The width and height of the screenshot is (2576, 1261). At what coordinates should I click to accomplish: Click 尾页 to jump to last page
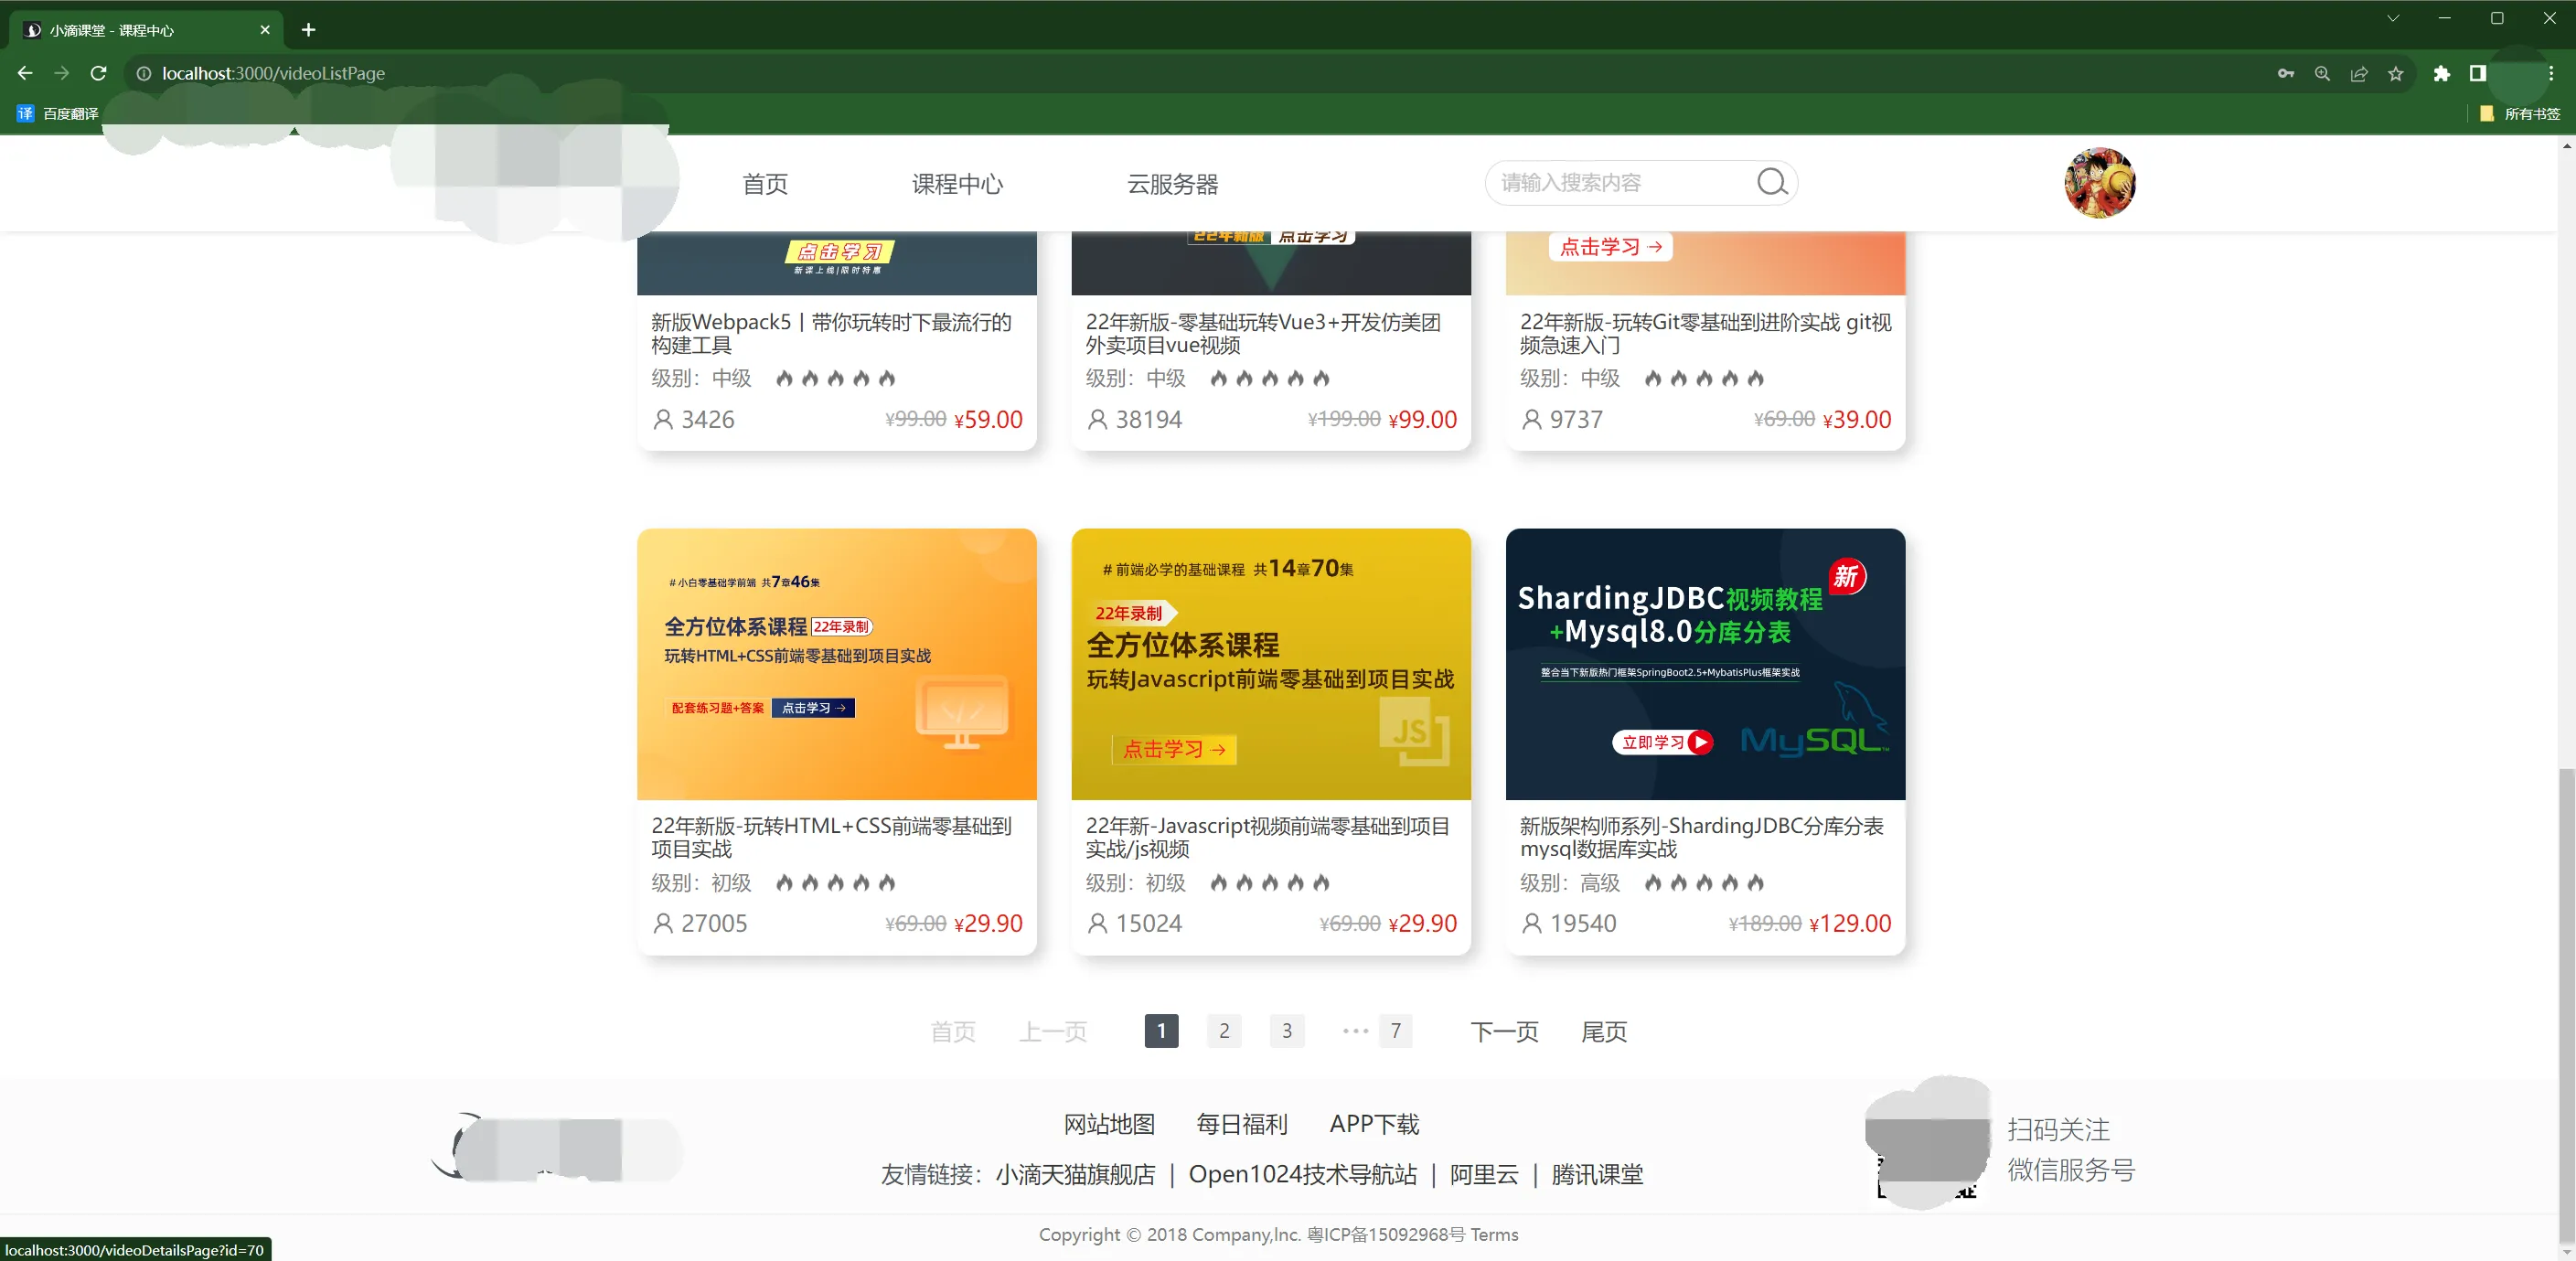point(1604,1032)
